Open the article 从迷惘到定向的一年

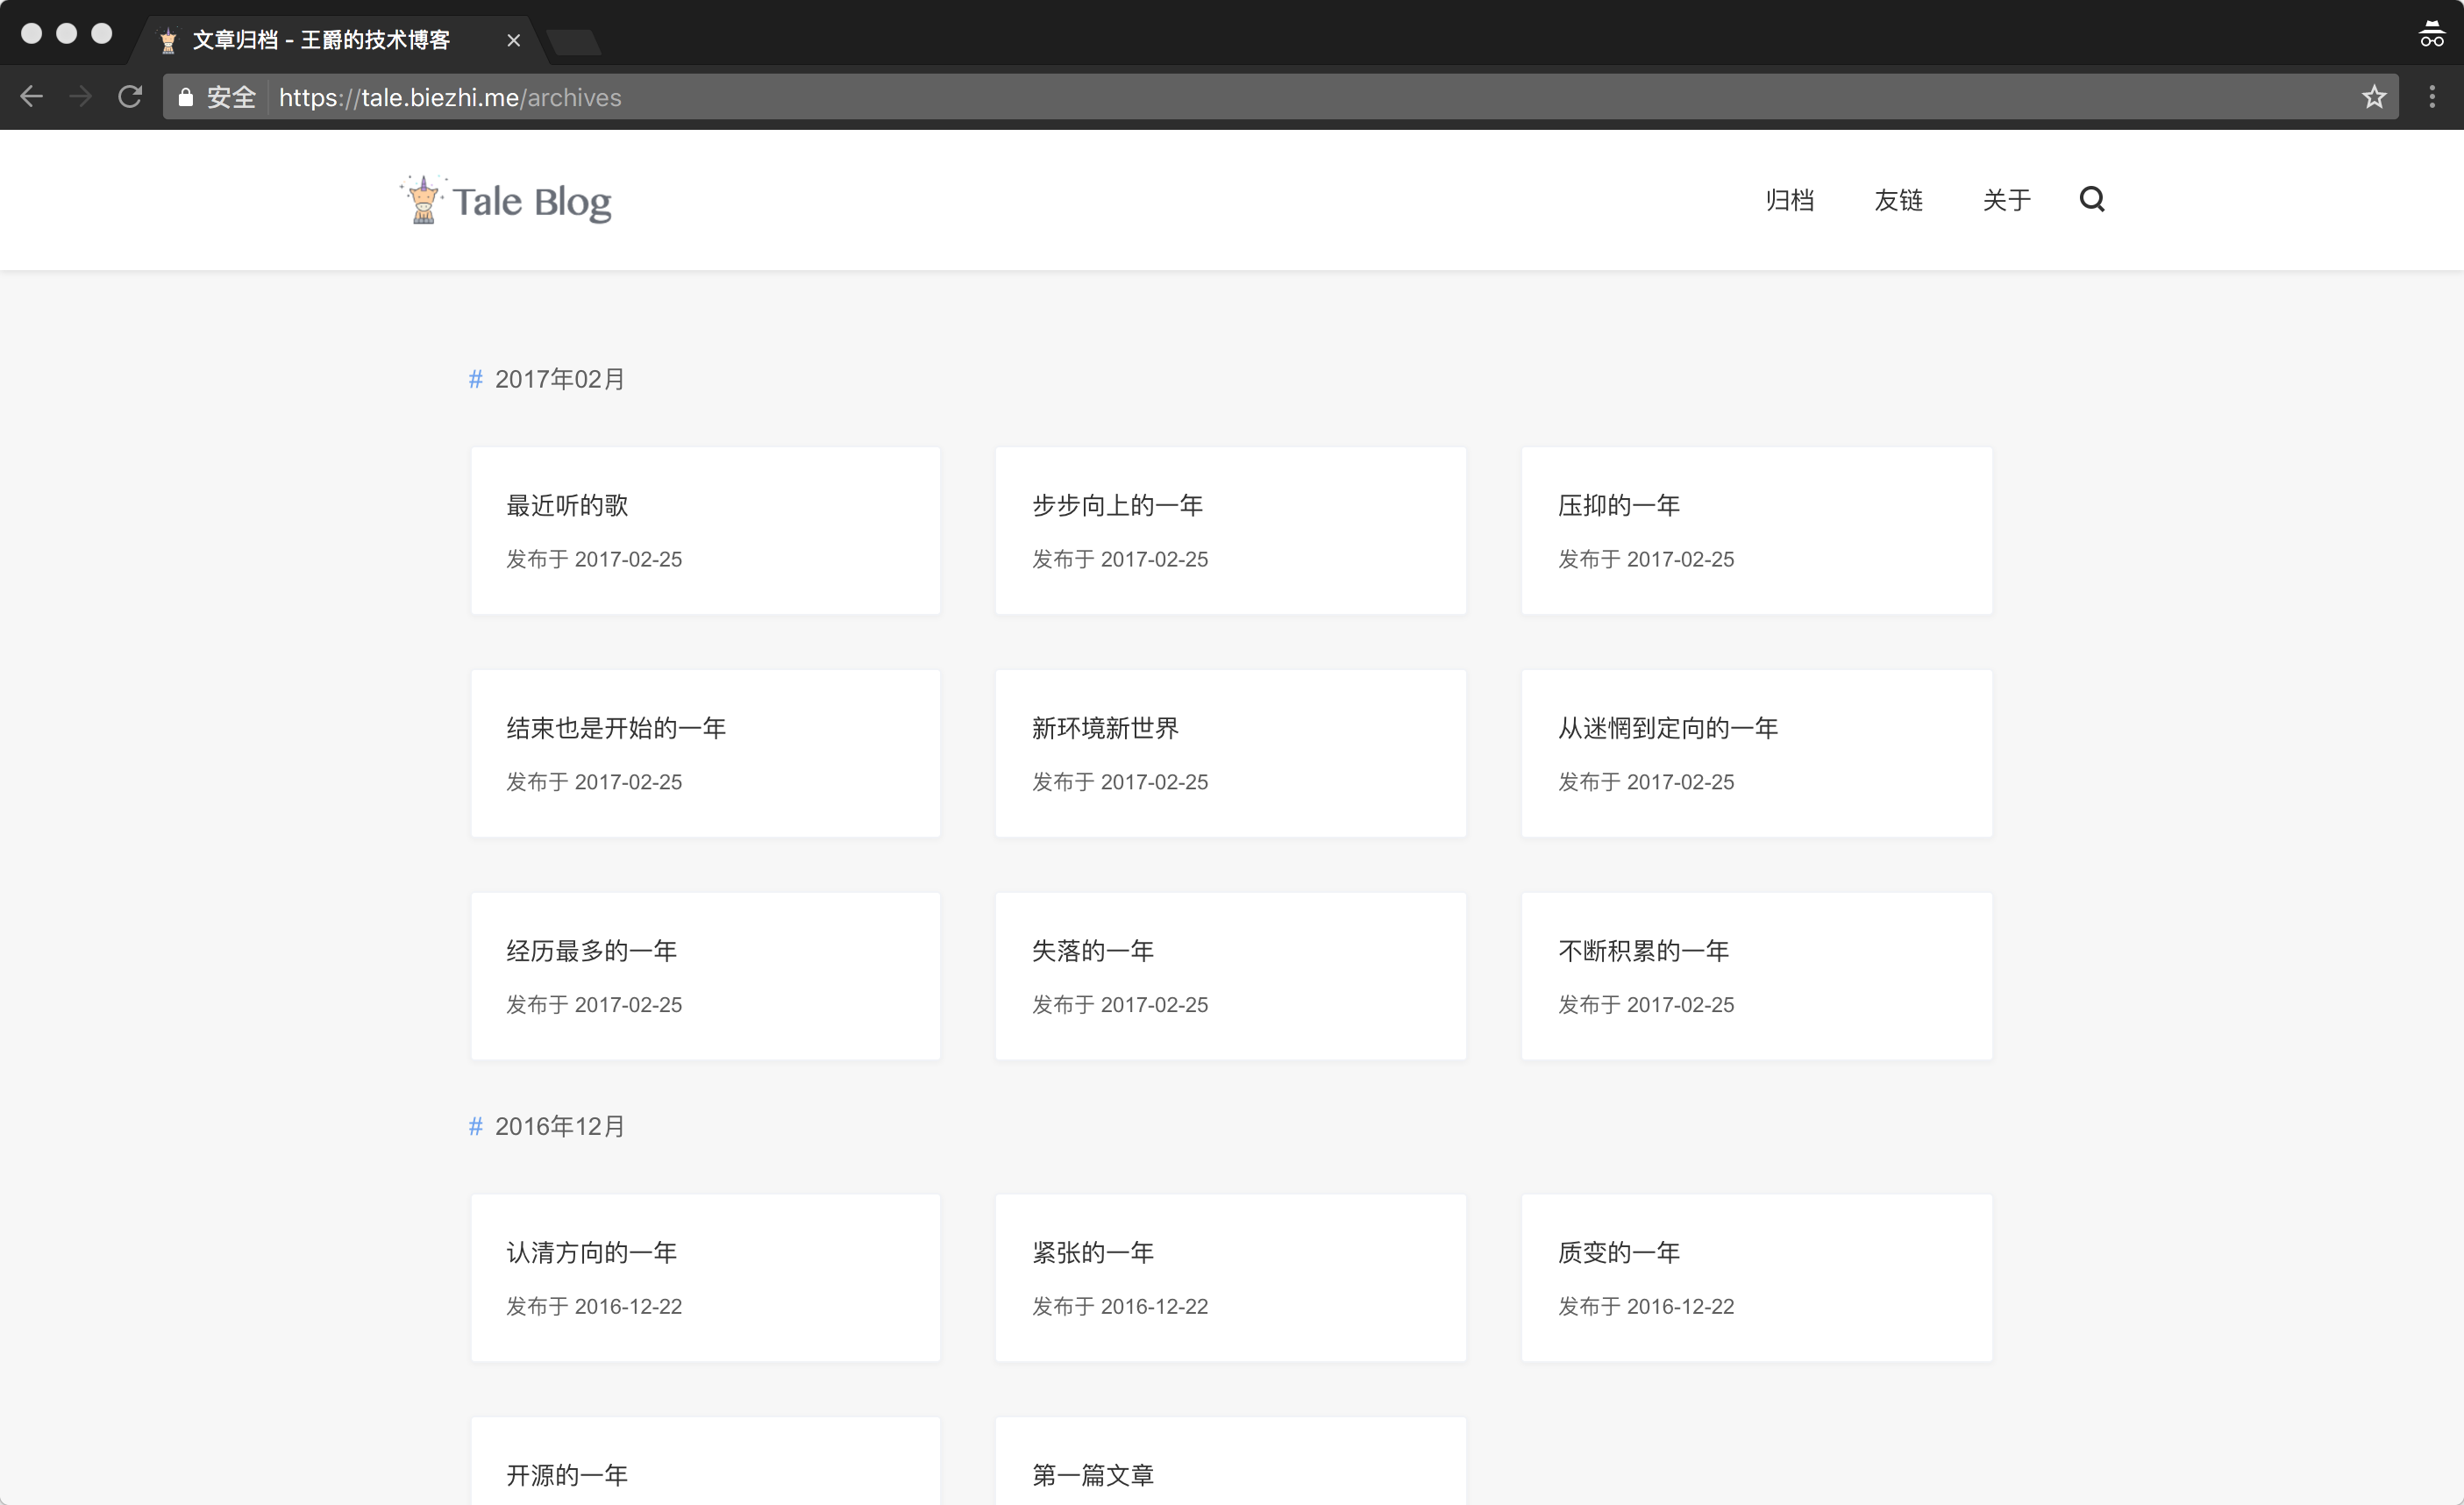tap(1667, 728)
